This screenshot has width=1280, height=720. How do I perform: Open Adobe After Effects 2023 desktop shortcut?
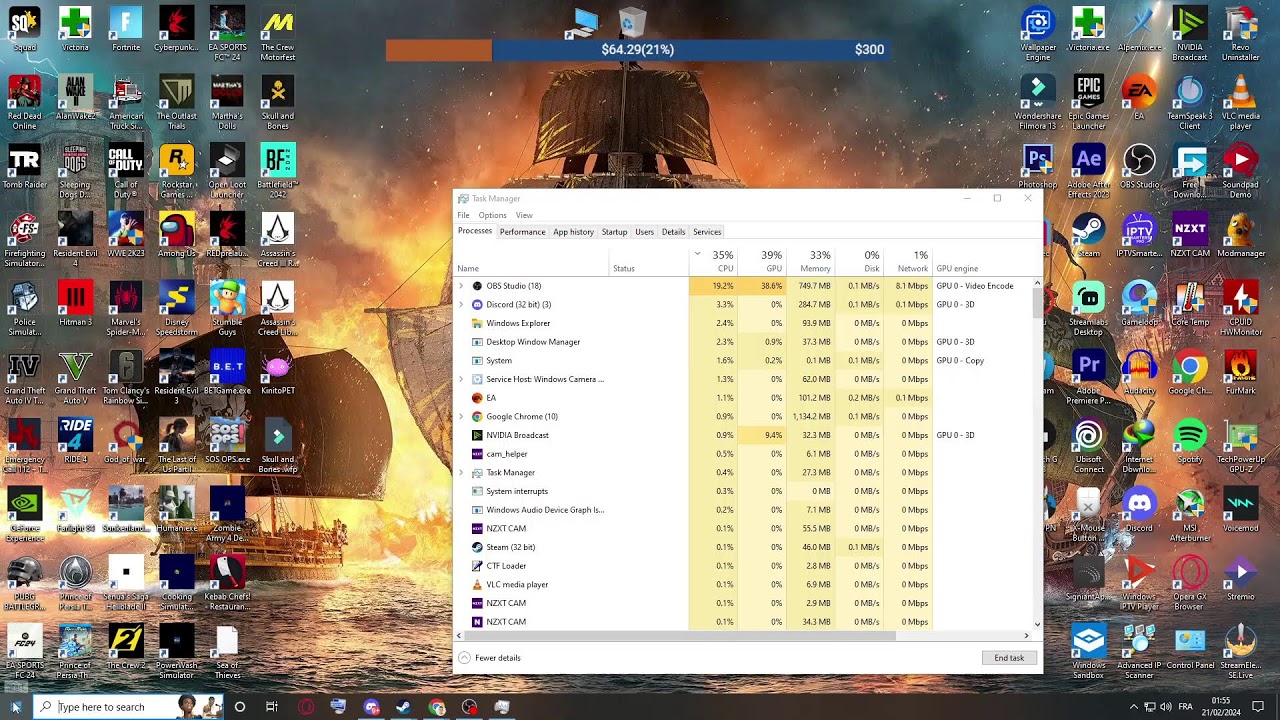point(1088,171)
